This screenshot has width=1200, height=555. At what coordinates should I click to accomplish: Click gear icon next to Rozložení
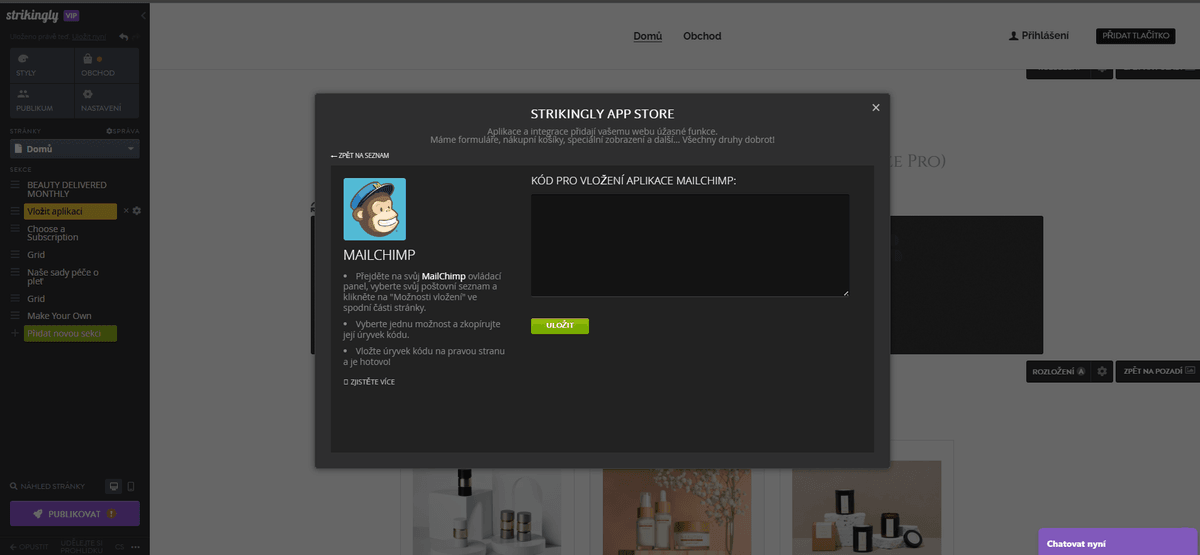pyautogui.click(x=1102, y=371)
